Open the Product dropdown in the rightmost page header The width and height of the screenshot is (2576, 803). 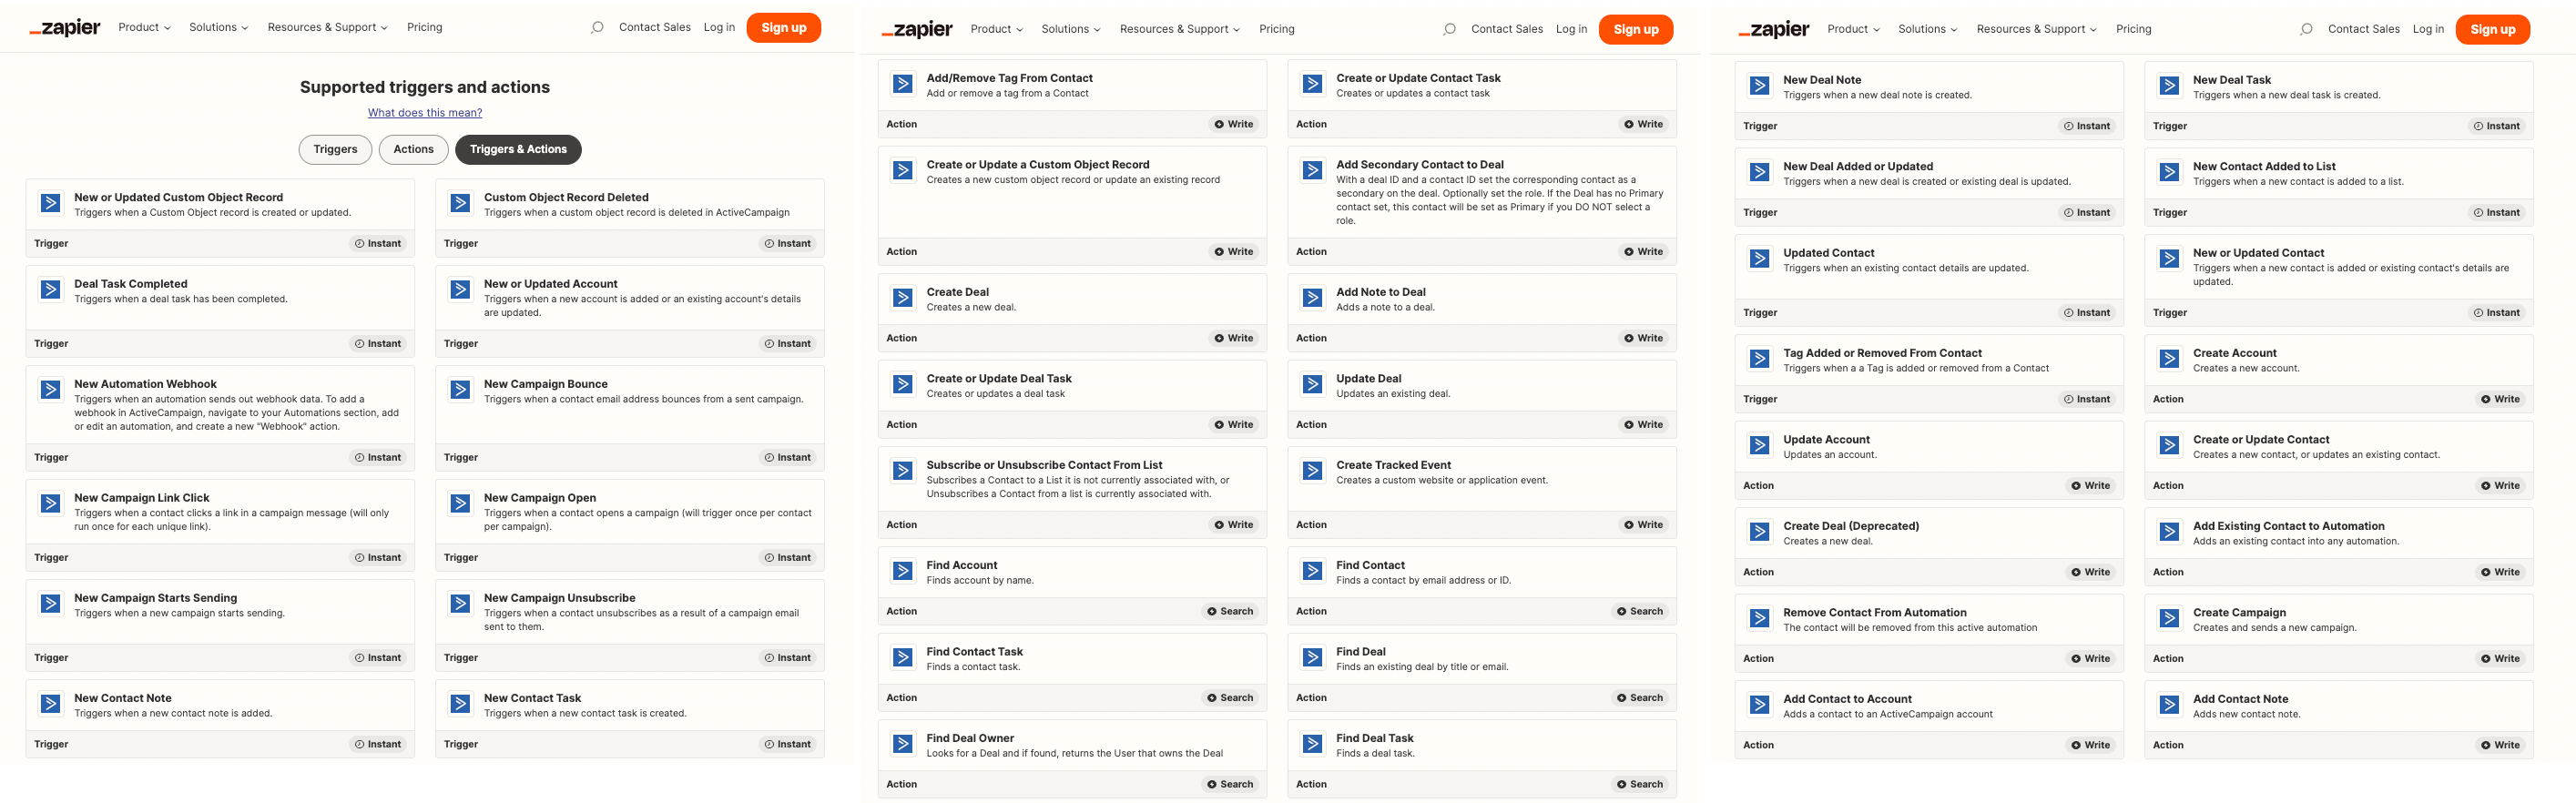click(1854, 30)
